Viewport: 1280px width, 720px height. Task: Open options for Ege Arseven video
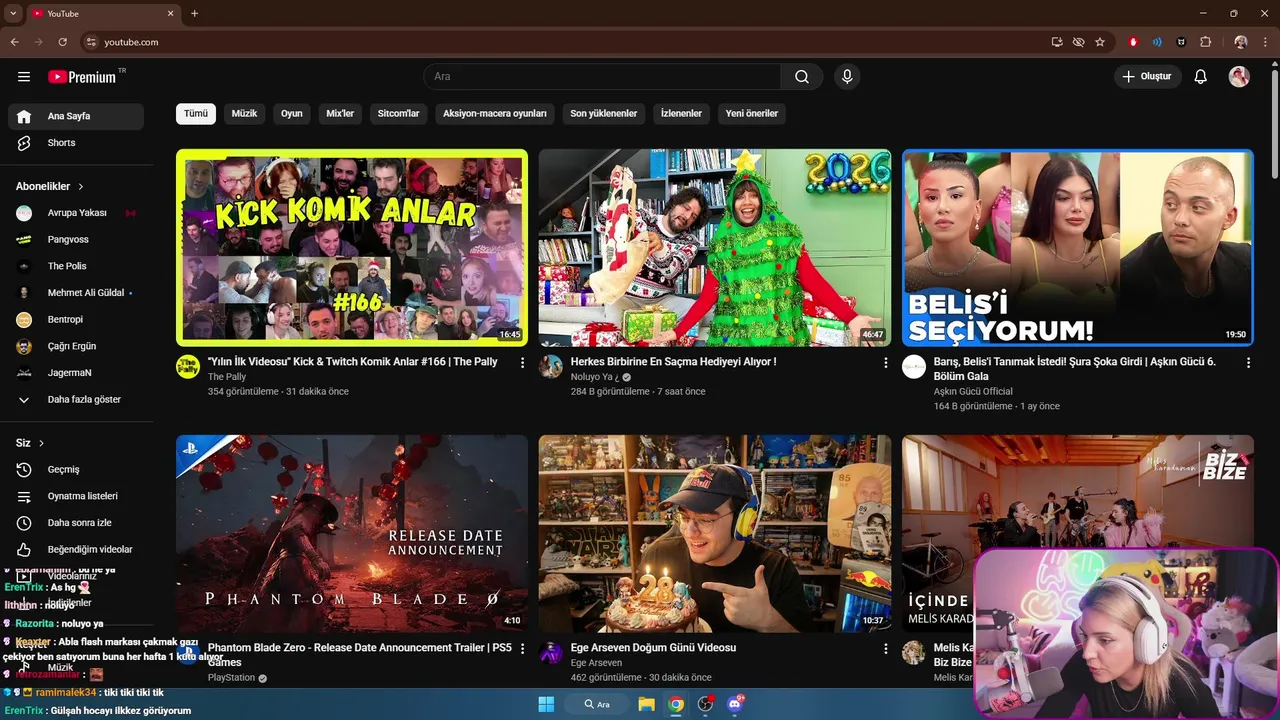[885, 649]
